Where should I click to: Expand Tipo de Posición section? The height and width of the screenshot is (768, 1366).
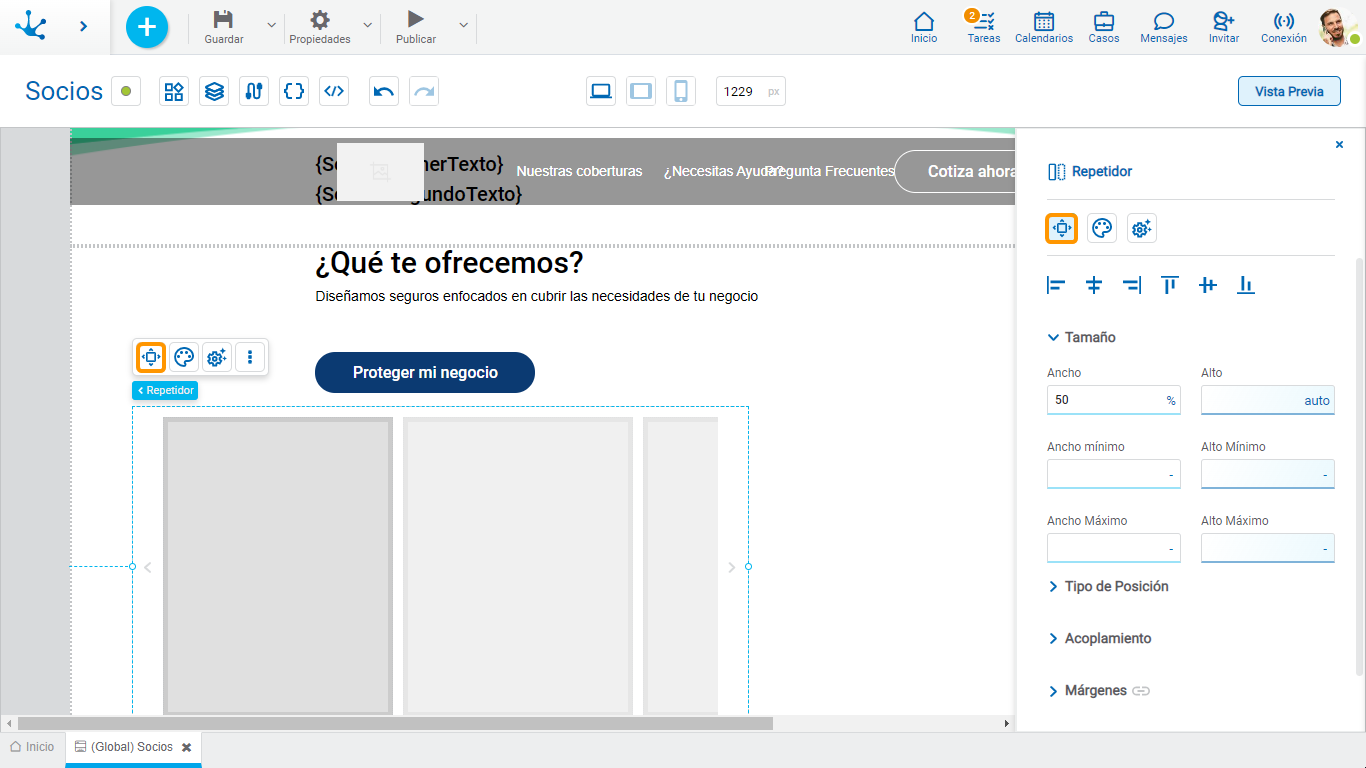click(x=1108, y=586)
